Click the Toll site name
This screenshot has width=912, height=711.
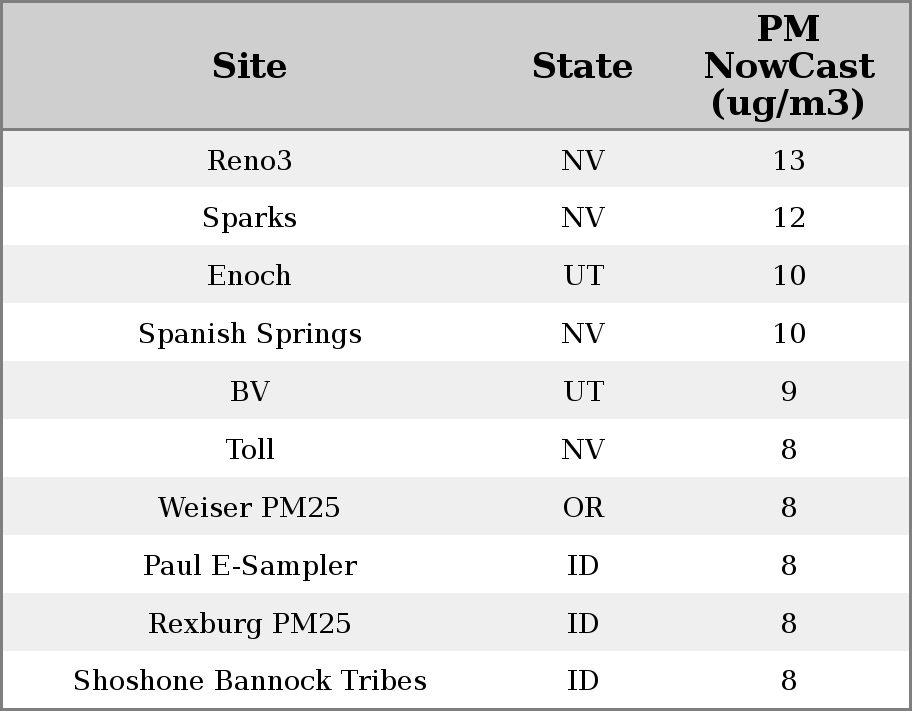[250, 450]
